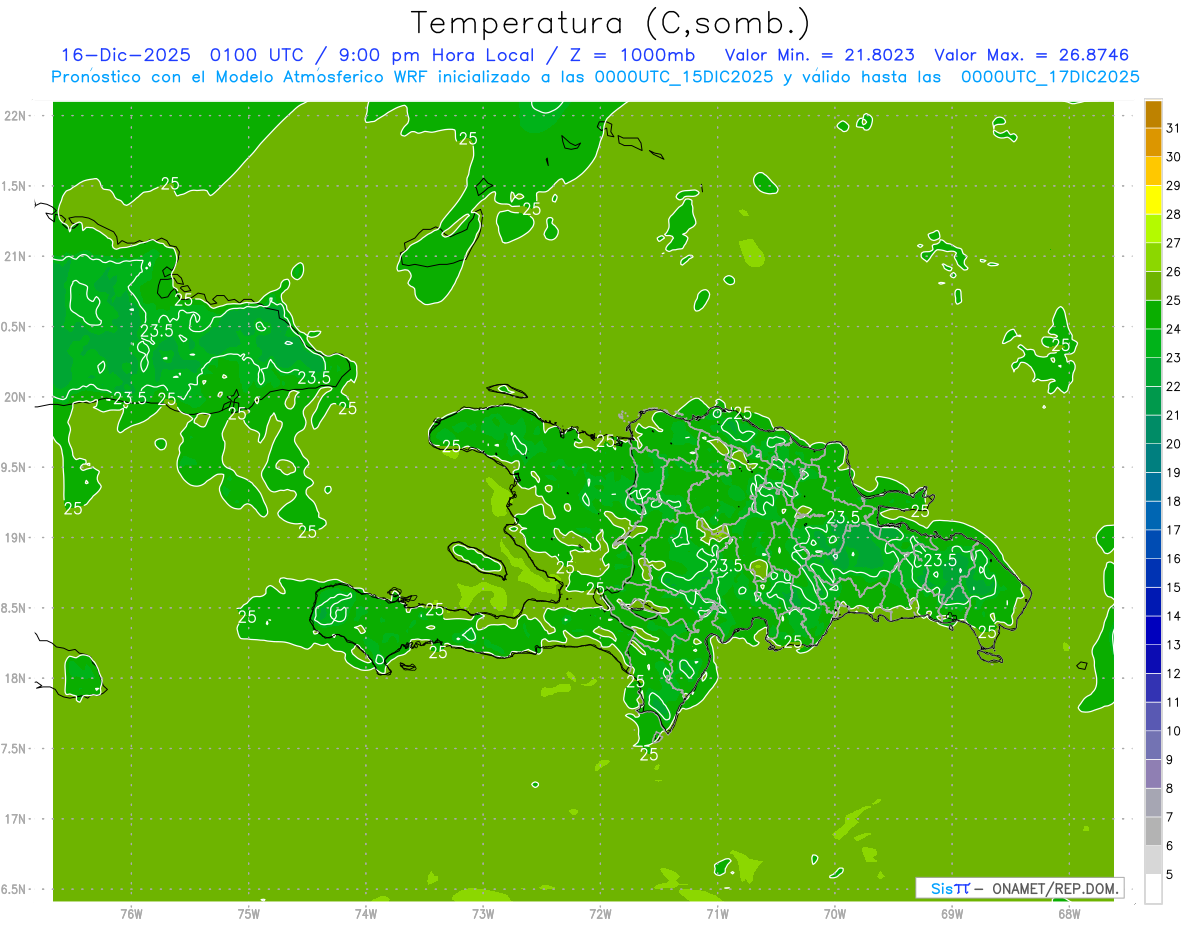This screenshot has height=927, width=1200.
Task: Click the "ONAMET/REP.DOM." credit label
Action: click(x=1055, y=888)
